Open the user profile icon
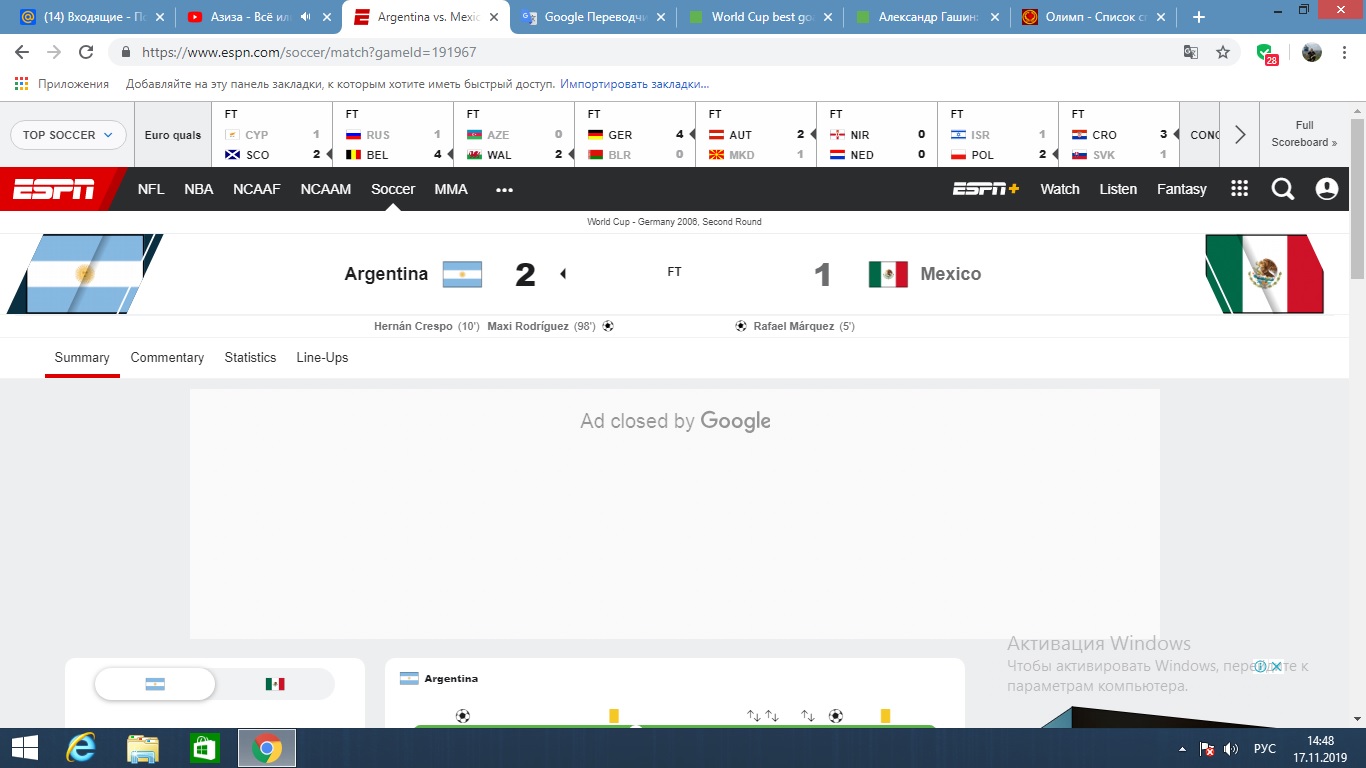1366x768 pixels. pyautogui.click(x=1327, y=189)
